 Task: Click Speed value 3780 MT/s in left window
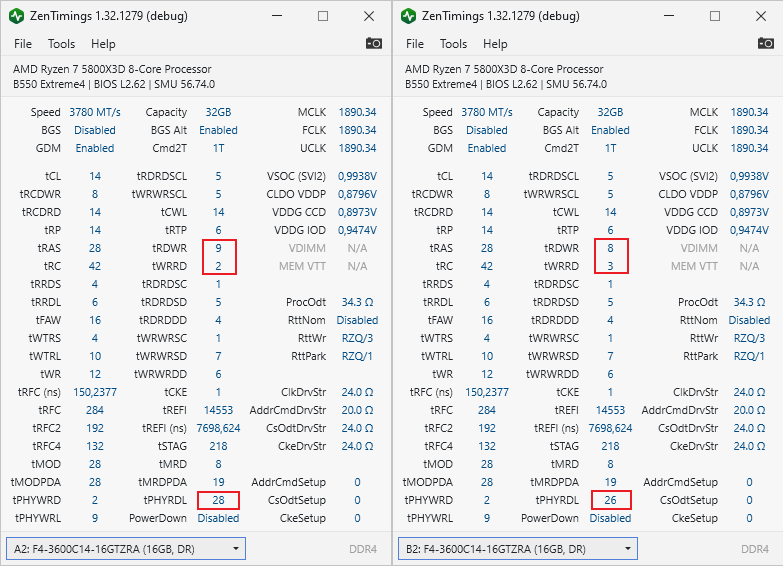95,112
